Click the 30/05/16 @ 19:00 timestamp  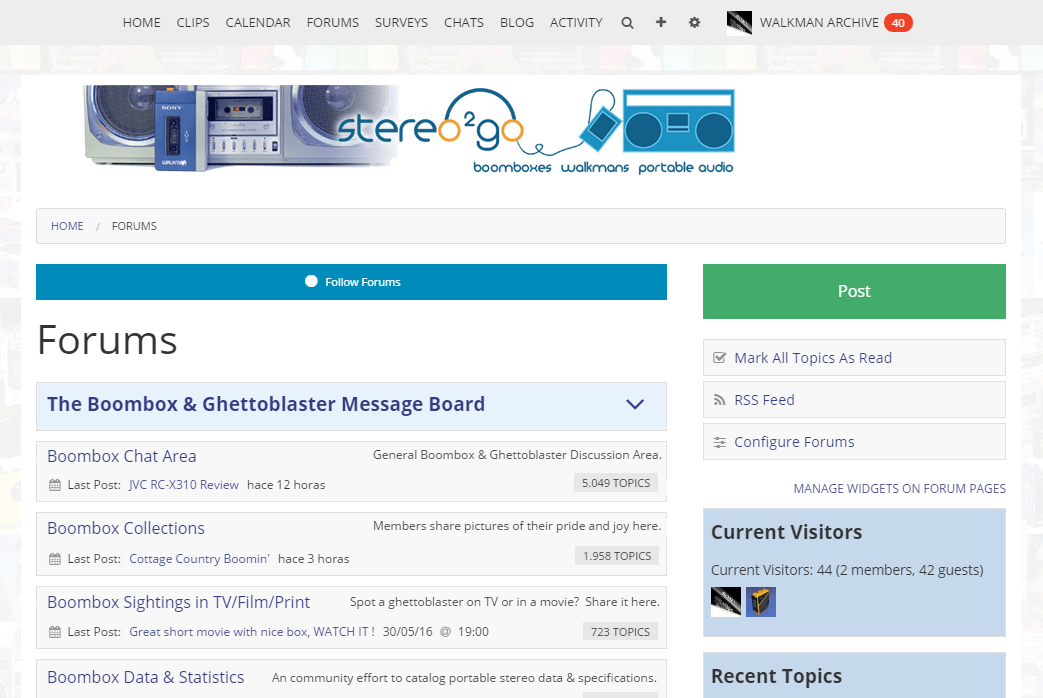(436, 632)
